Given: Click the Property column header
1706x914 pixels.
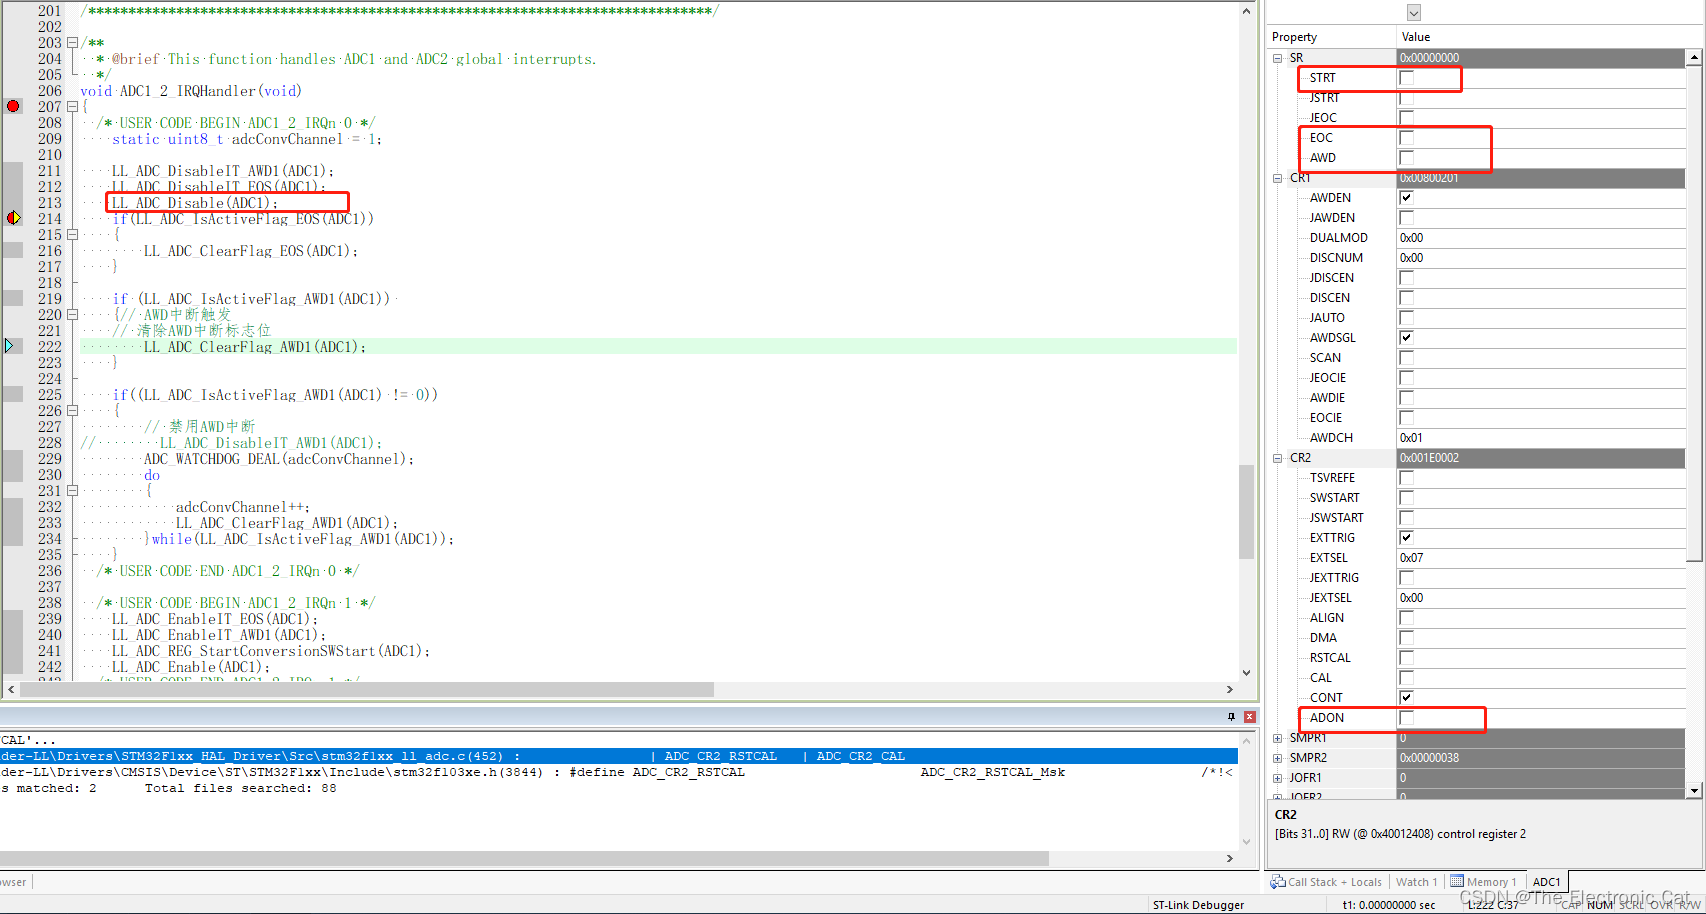Looking at the screenshot, I should 1331,37.
